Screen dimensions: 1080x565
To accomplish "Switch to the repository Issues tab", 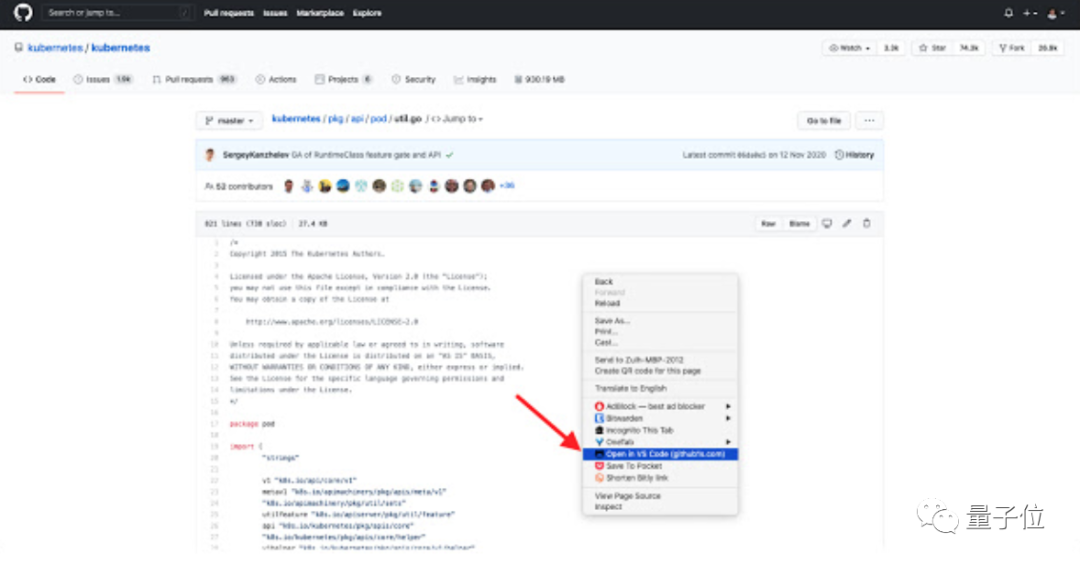I will pos(102,80).
